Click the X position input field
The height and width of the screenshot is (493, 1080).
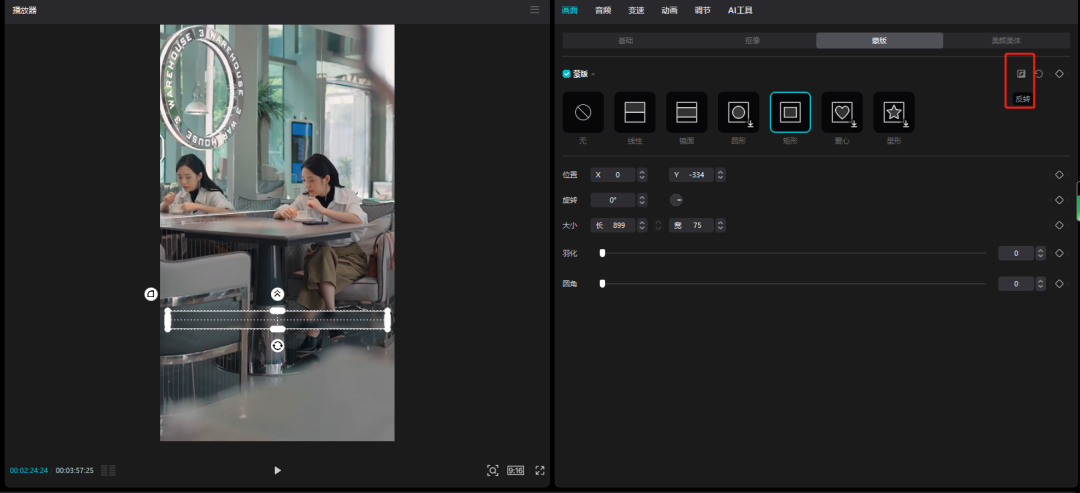click(x=614, y=175)
